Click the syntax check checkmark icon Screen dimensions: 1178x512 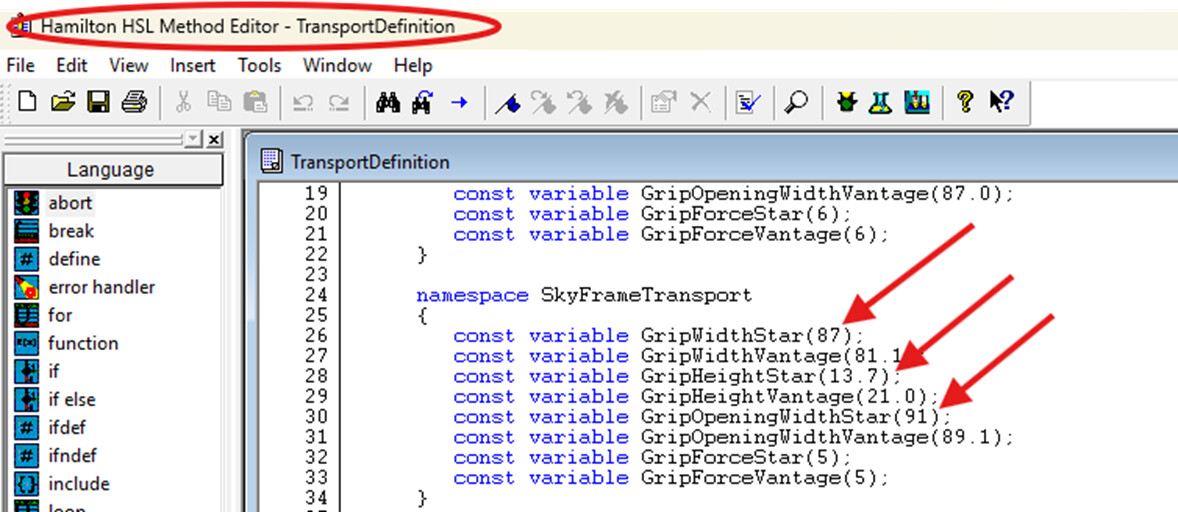point(748,101)
